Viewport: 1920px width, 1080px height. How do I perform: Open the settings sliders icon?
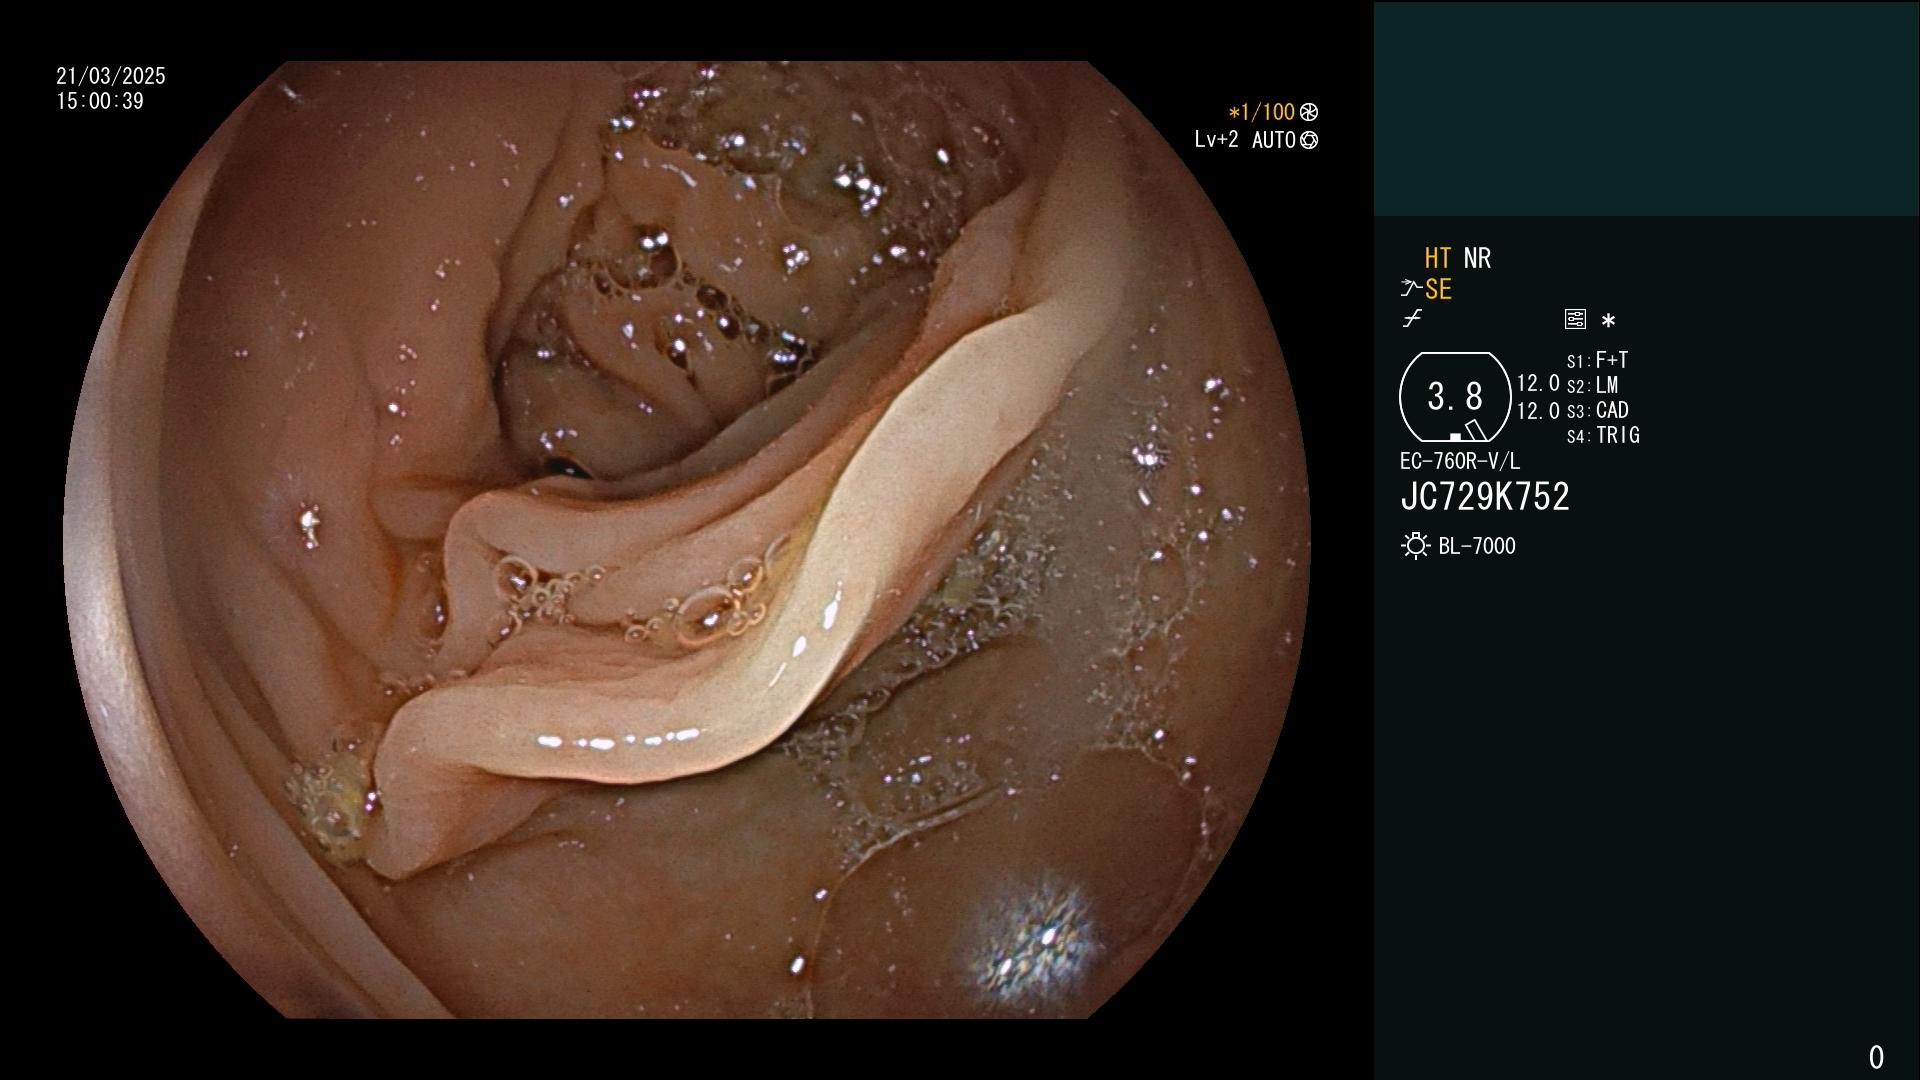coord(1575,319)
